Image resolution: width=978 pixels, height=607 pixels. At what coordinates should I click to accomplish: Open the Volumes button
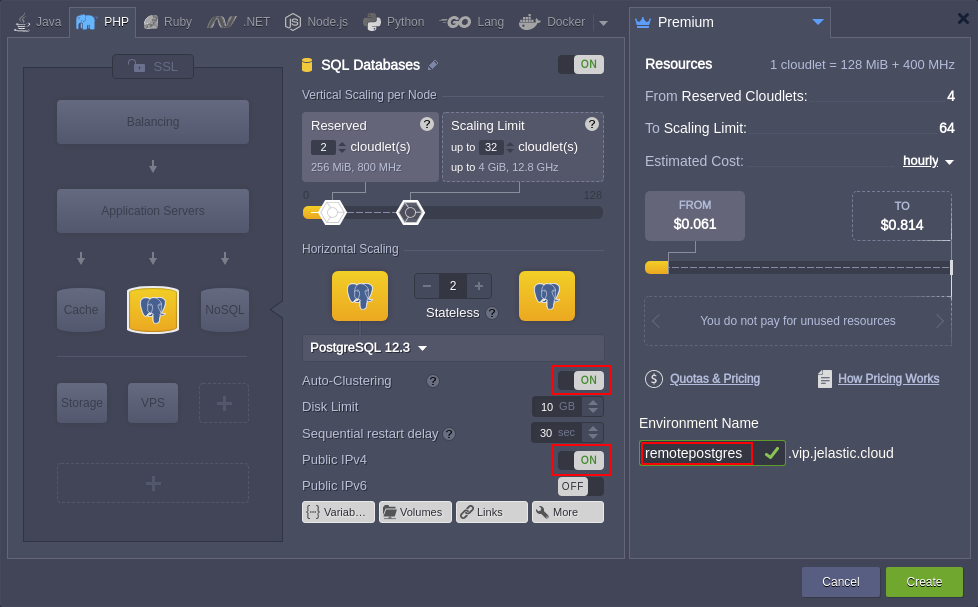click(415, 512)
